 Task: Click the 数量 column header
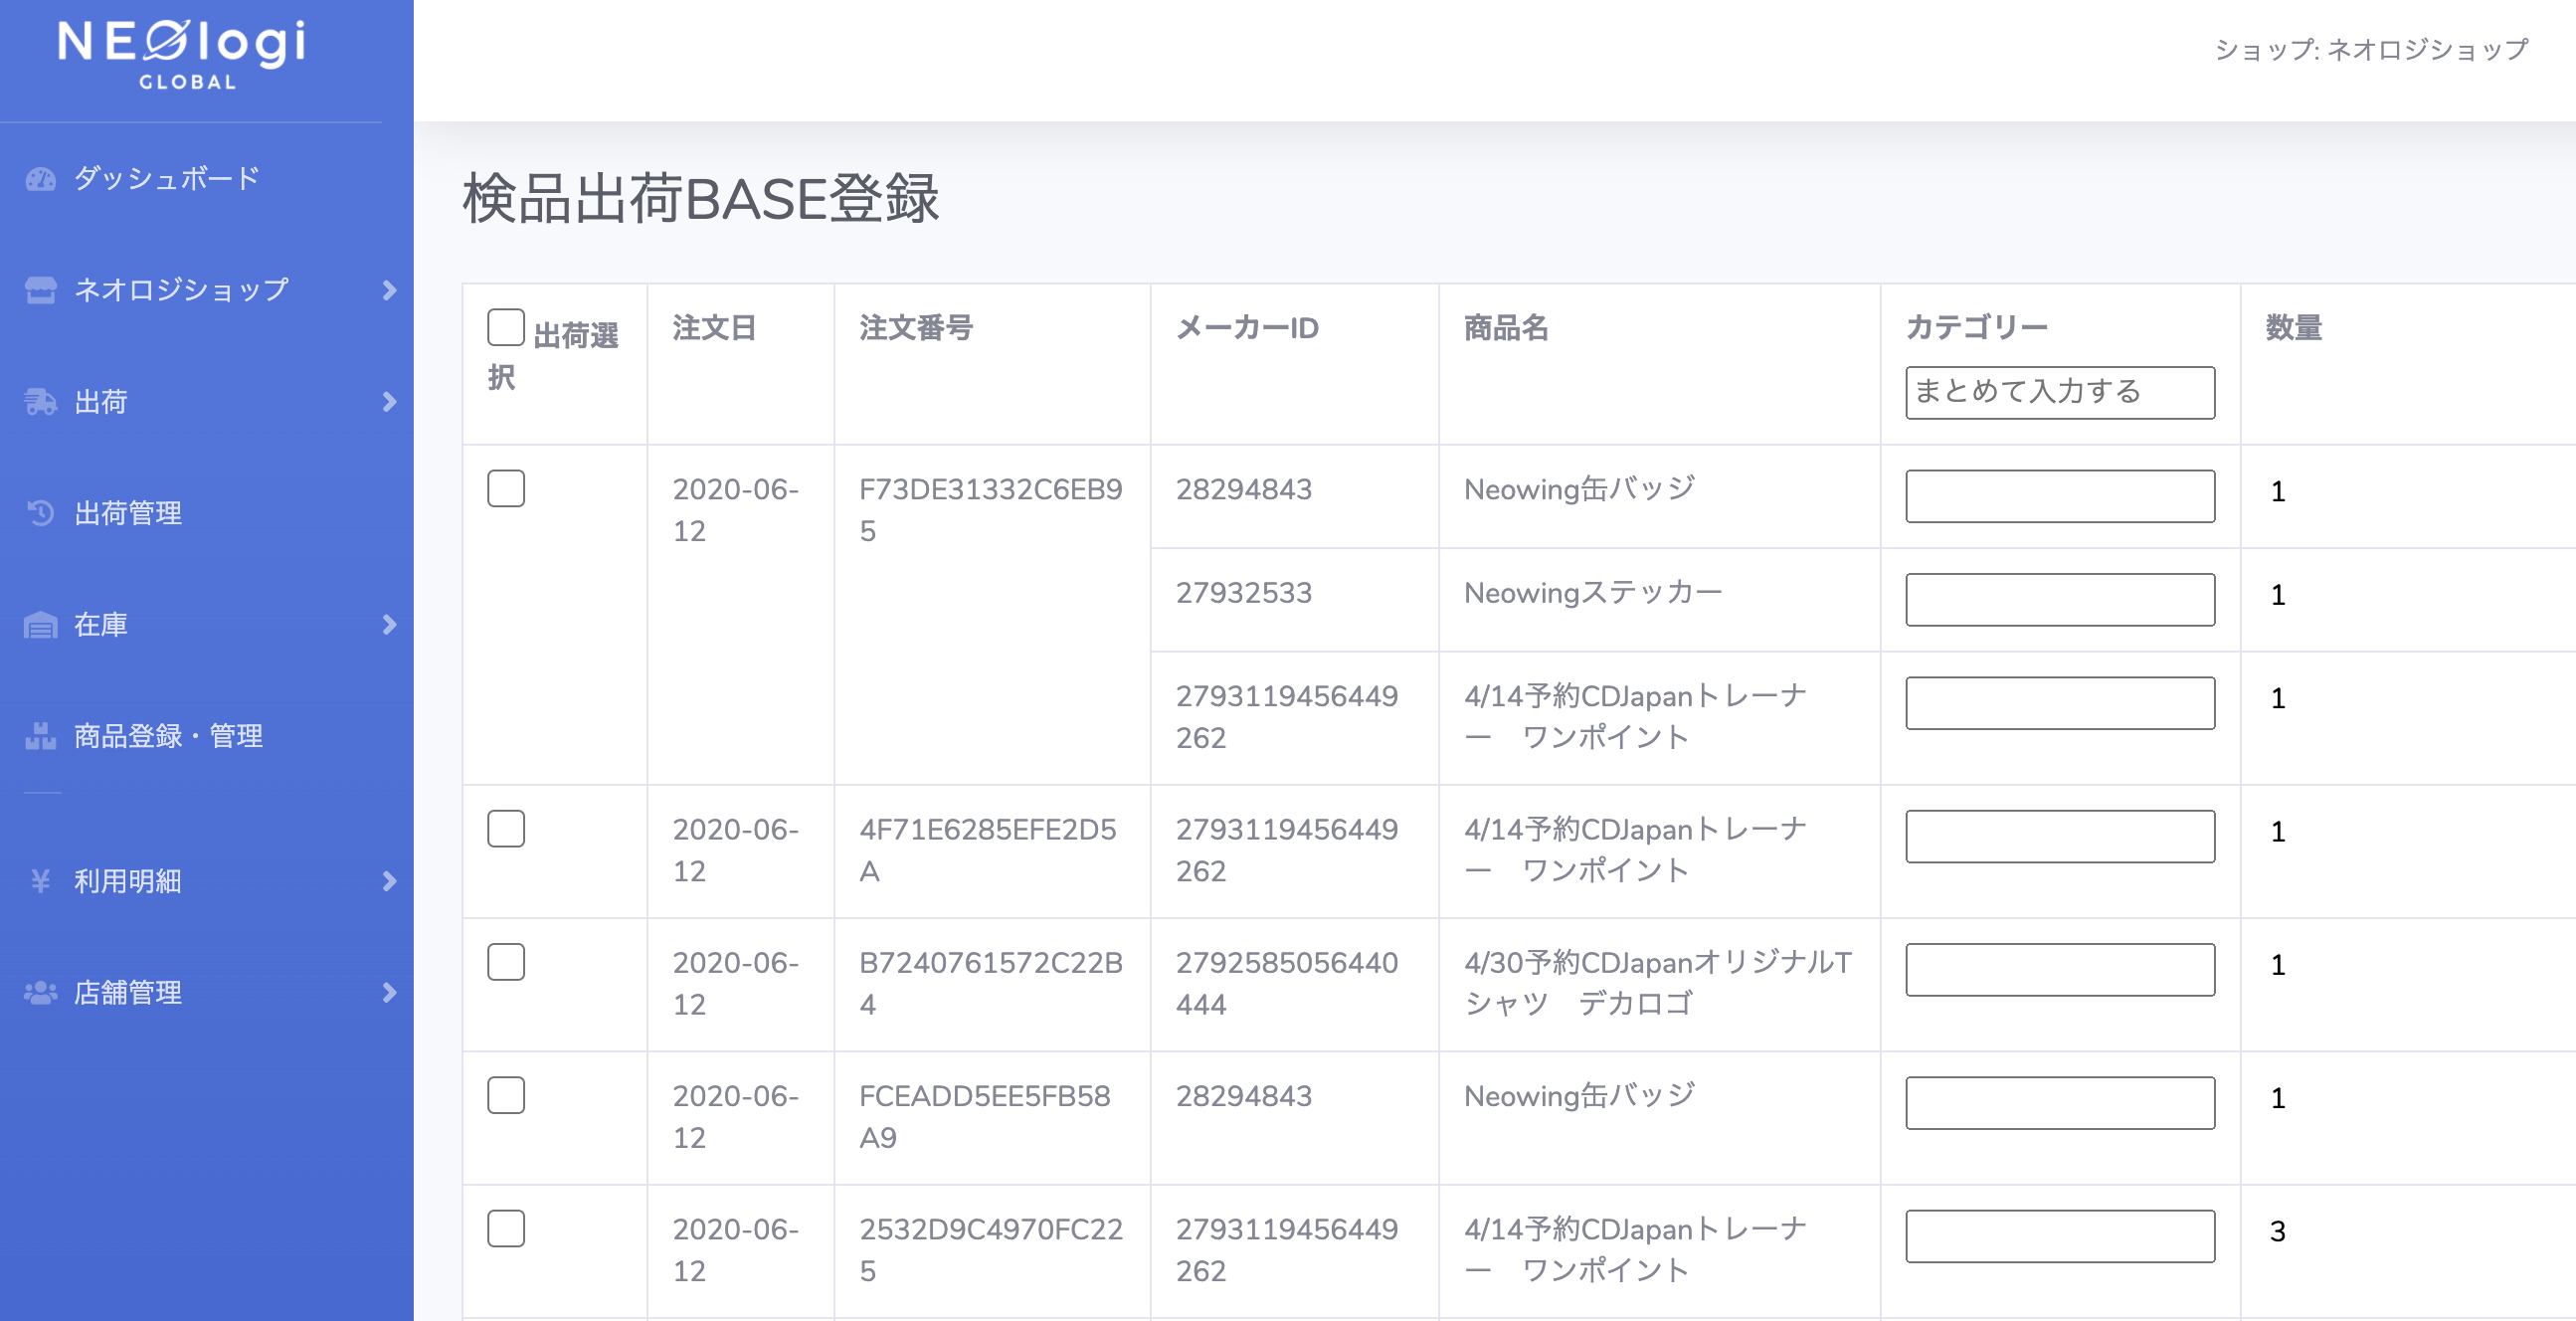tap(2293, 328)
